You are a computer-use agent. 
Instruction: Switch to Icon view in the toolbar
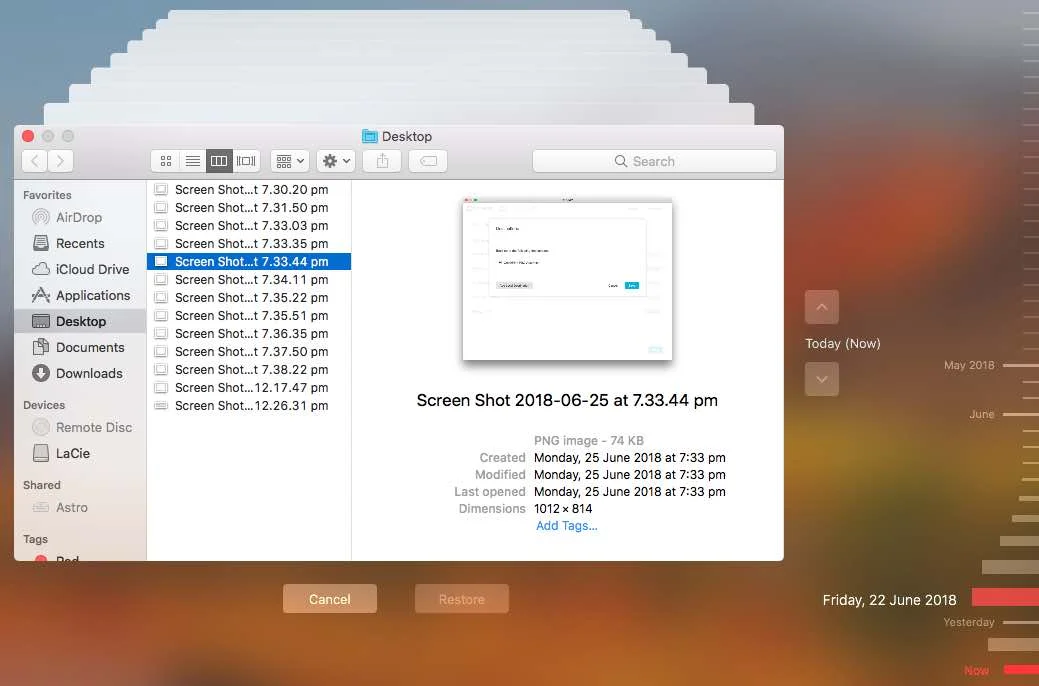click(166, 160)
